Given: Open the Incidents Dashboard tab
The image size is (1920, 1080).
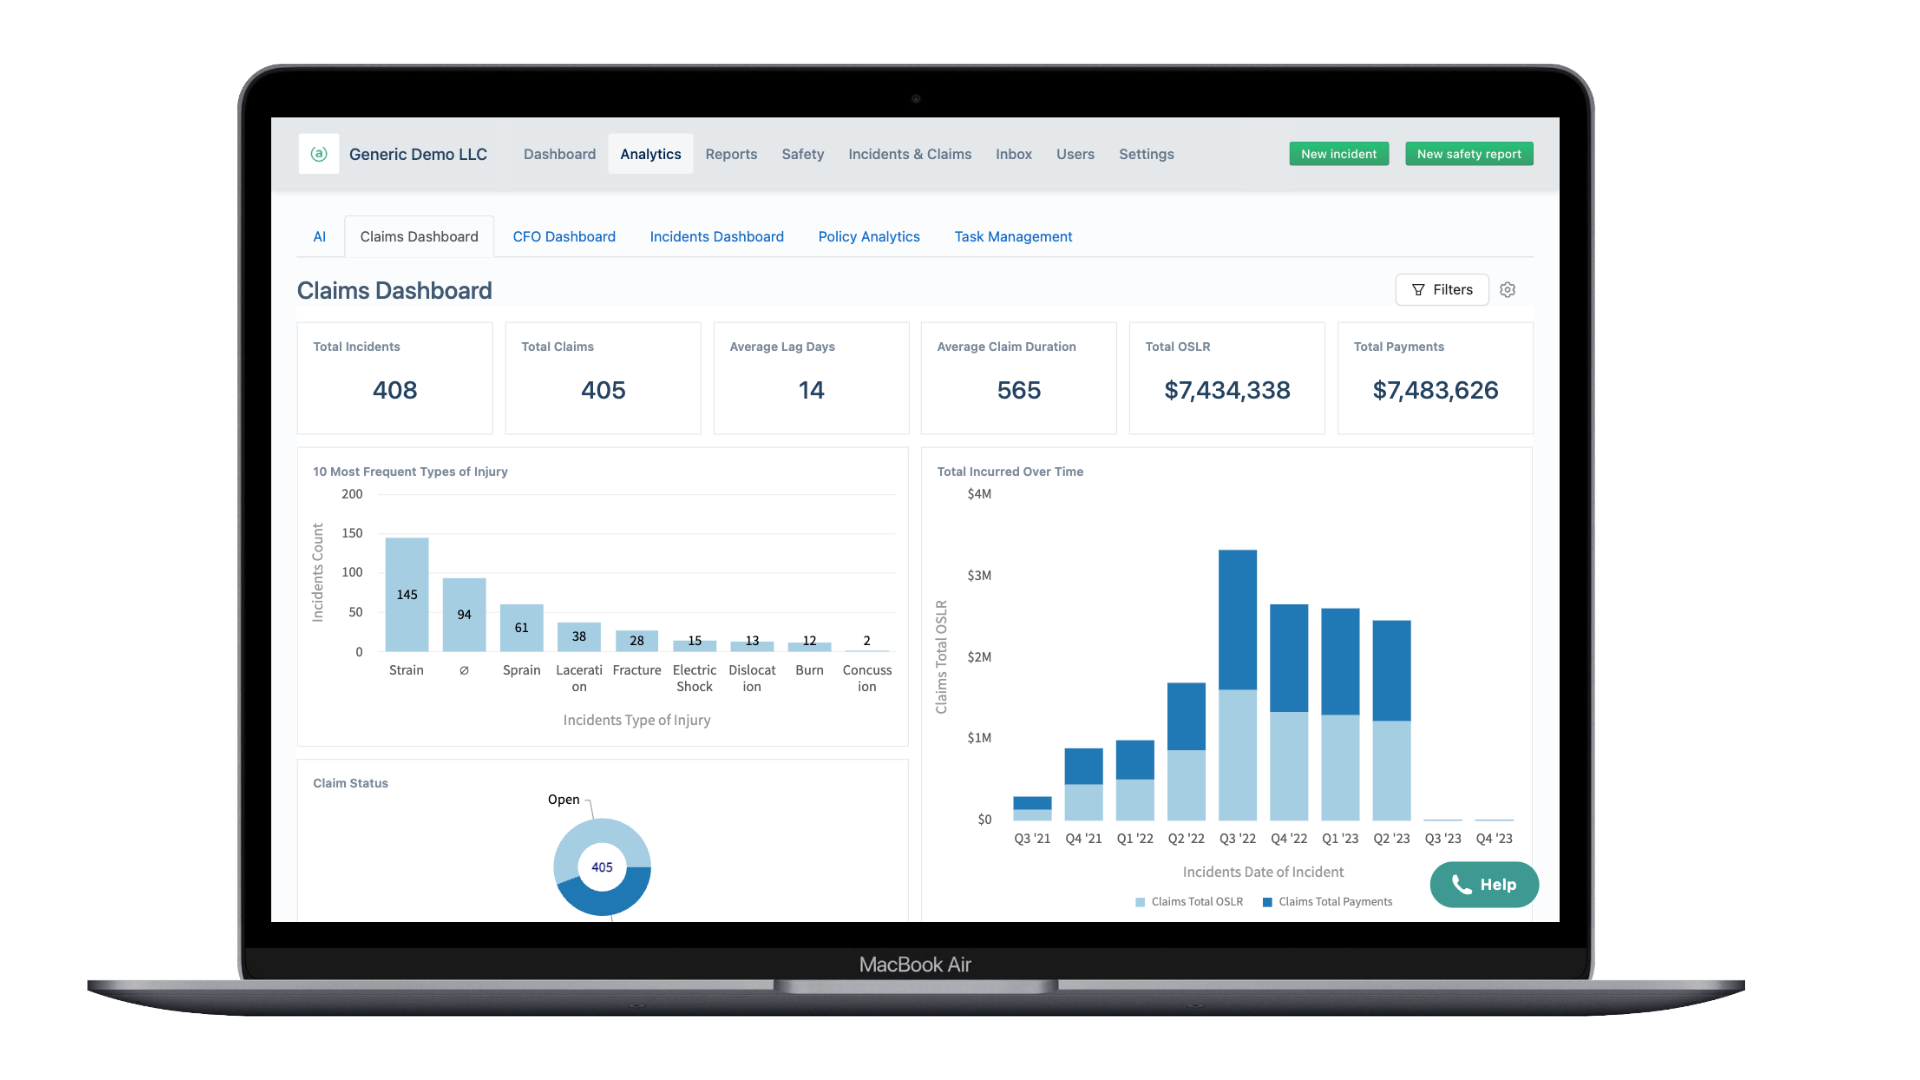Looking at the screenshot, I should tap(716, 237).
